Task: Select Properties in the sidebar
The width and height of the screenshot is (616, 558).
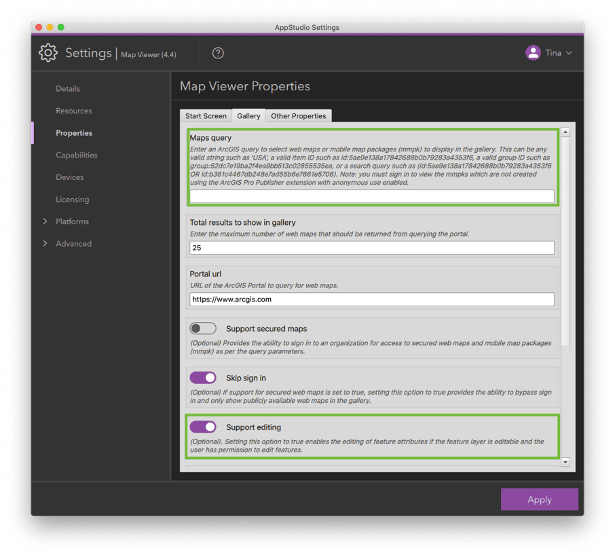Action: click(x=74, y=133)
